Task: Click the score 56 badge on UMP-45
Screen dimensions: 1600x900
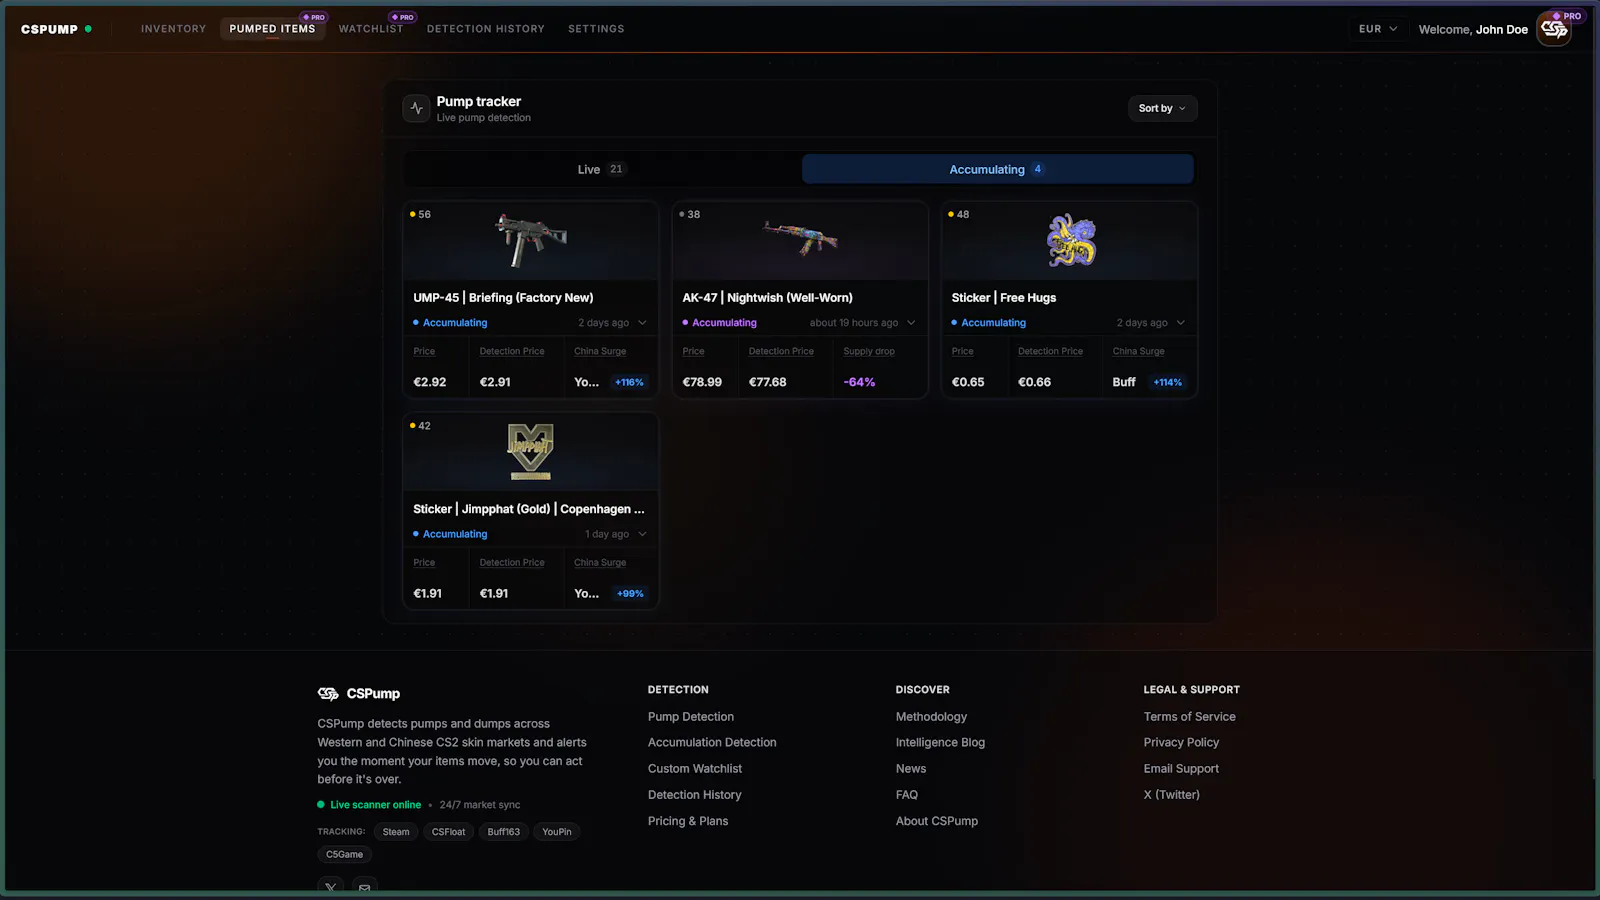Action: 420,214
